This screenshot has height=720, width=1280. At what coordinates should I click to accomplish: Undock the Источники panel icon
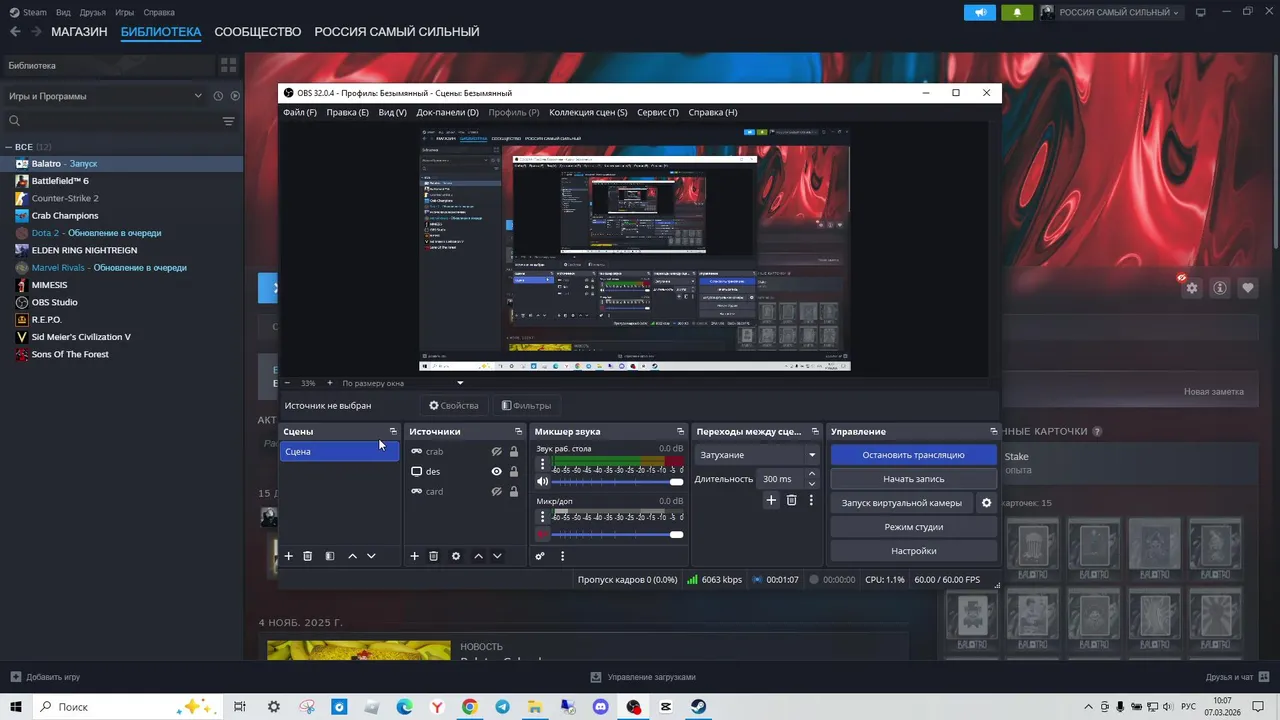click(x=518, y=432)
